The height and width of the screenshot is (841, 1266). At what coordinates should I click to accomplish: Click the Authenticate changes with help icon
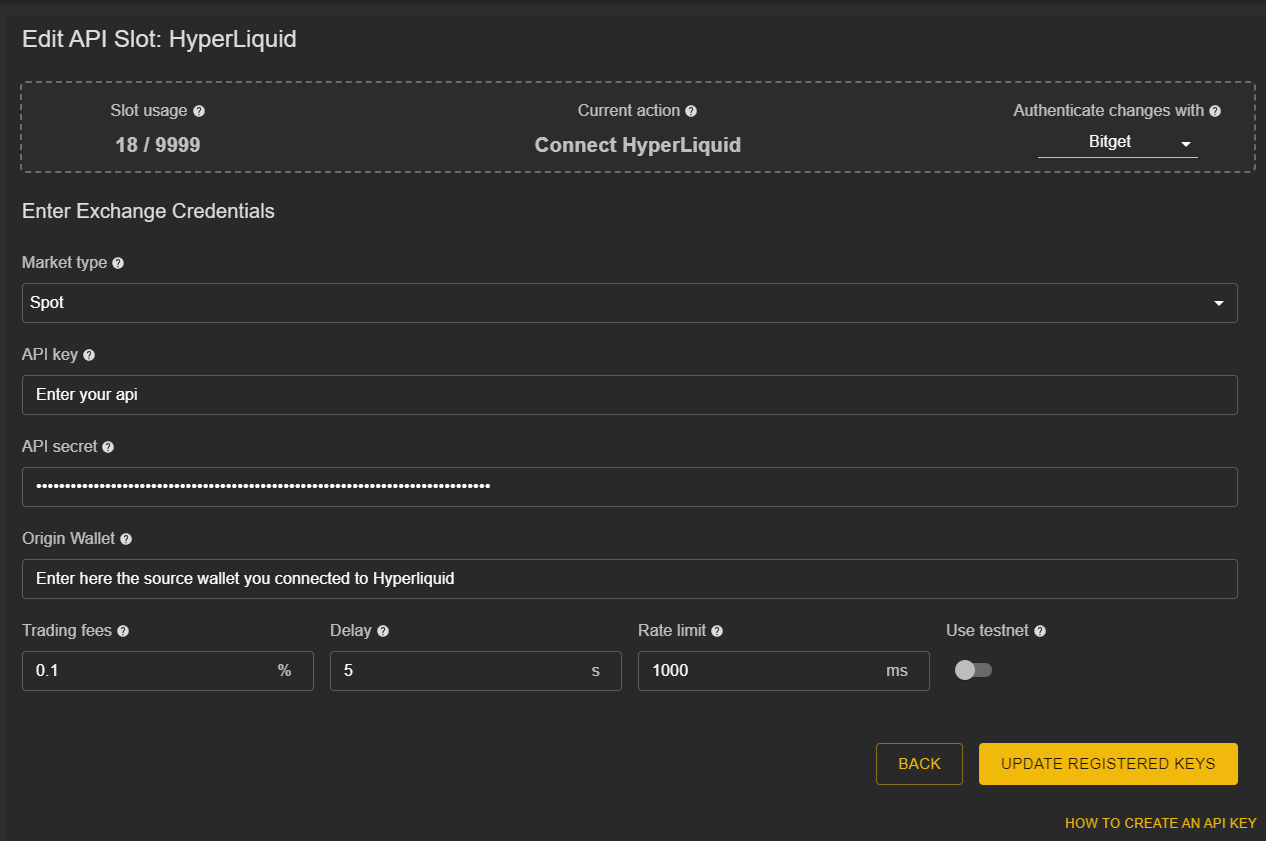[1215, 111]
